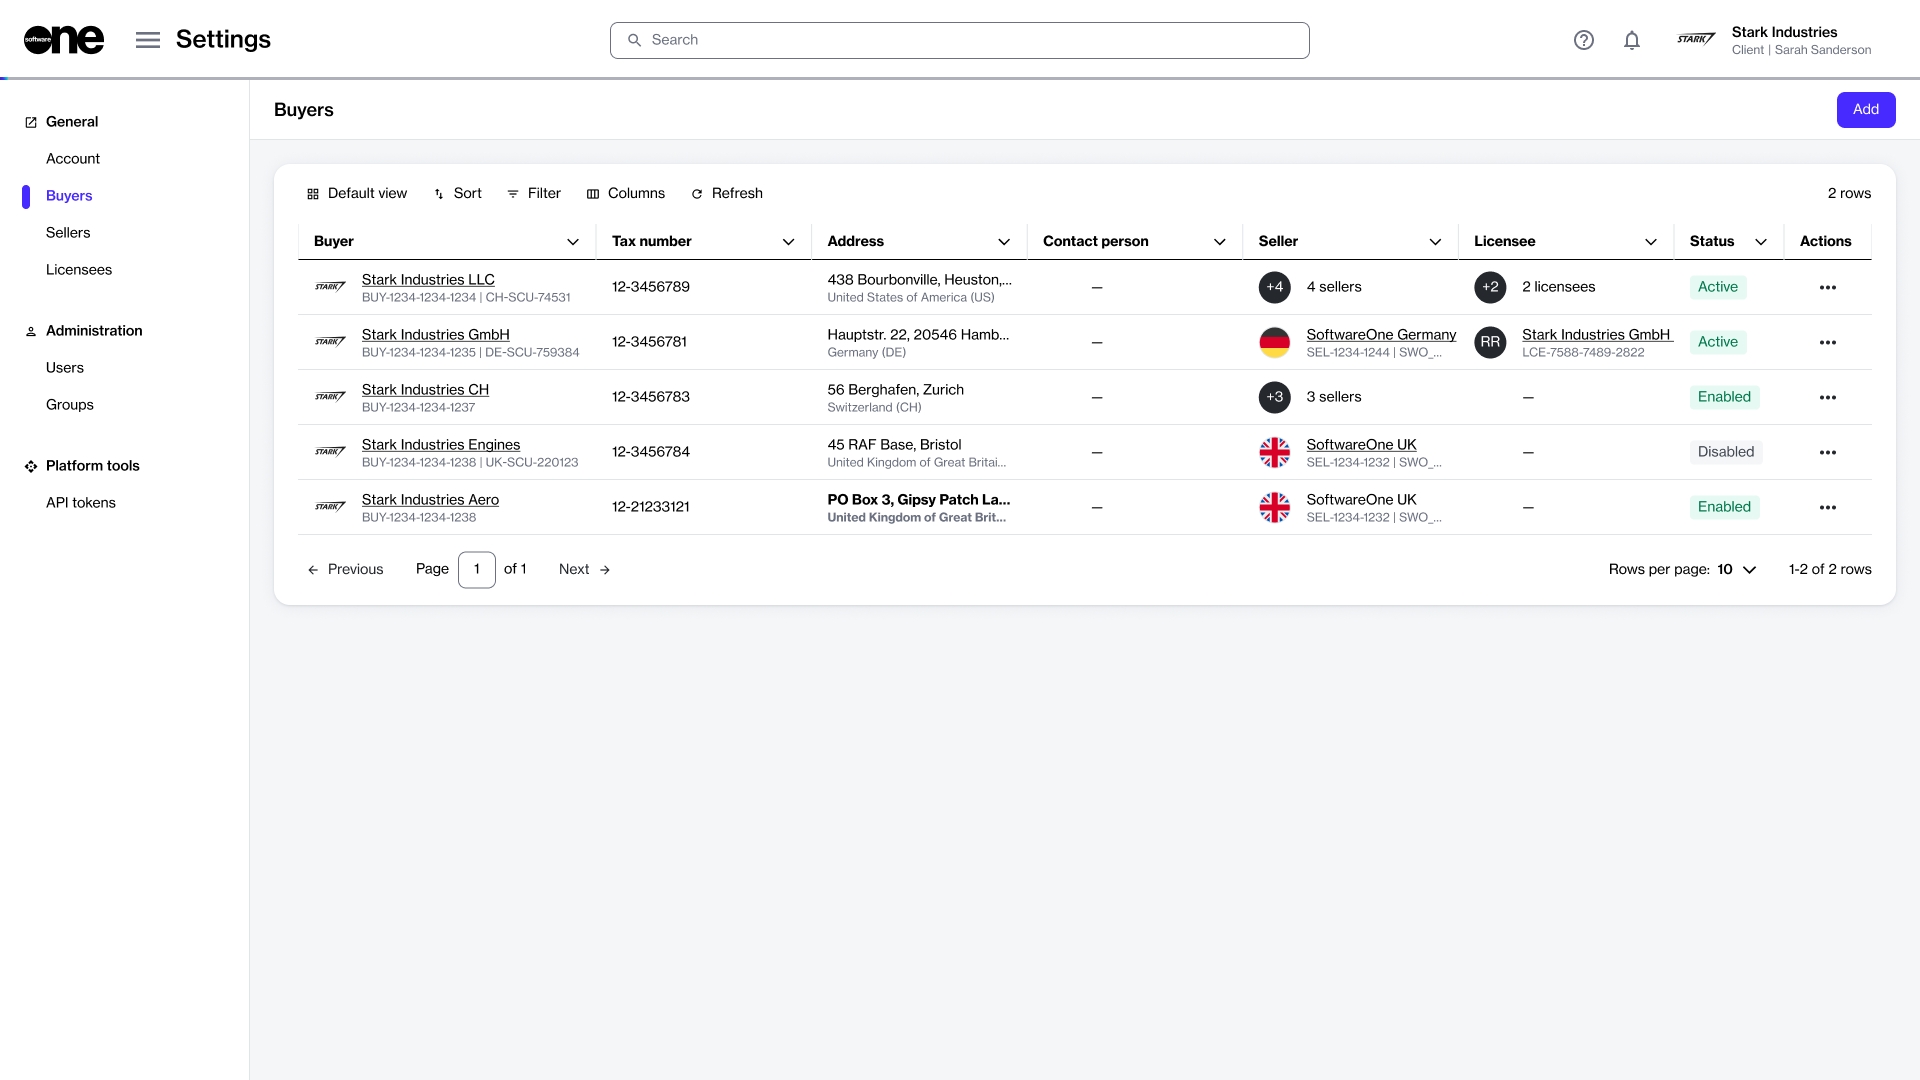Click the German flag seller icon

tap(1274, 342)
